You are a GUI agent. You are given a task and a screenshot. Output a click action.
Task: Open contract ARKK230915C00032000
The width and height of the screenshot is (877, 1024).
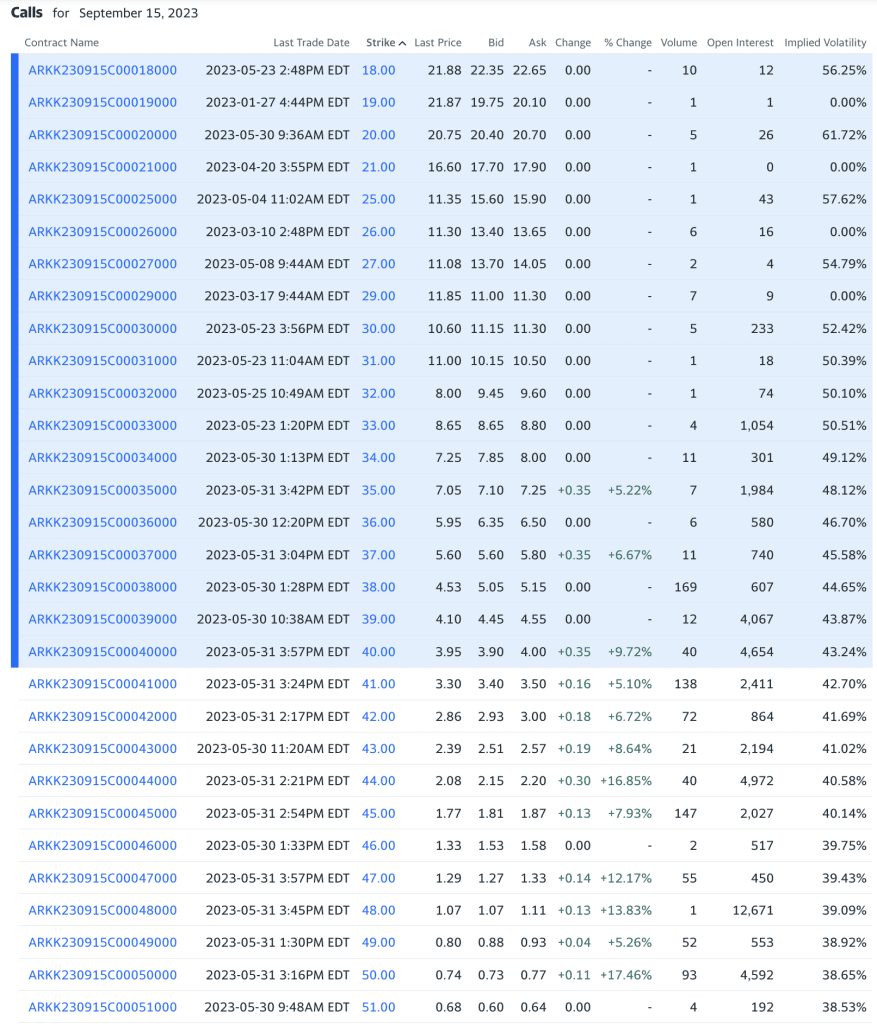[x=103, y=393]
